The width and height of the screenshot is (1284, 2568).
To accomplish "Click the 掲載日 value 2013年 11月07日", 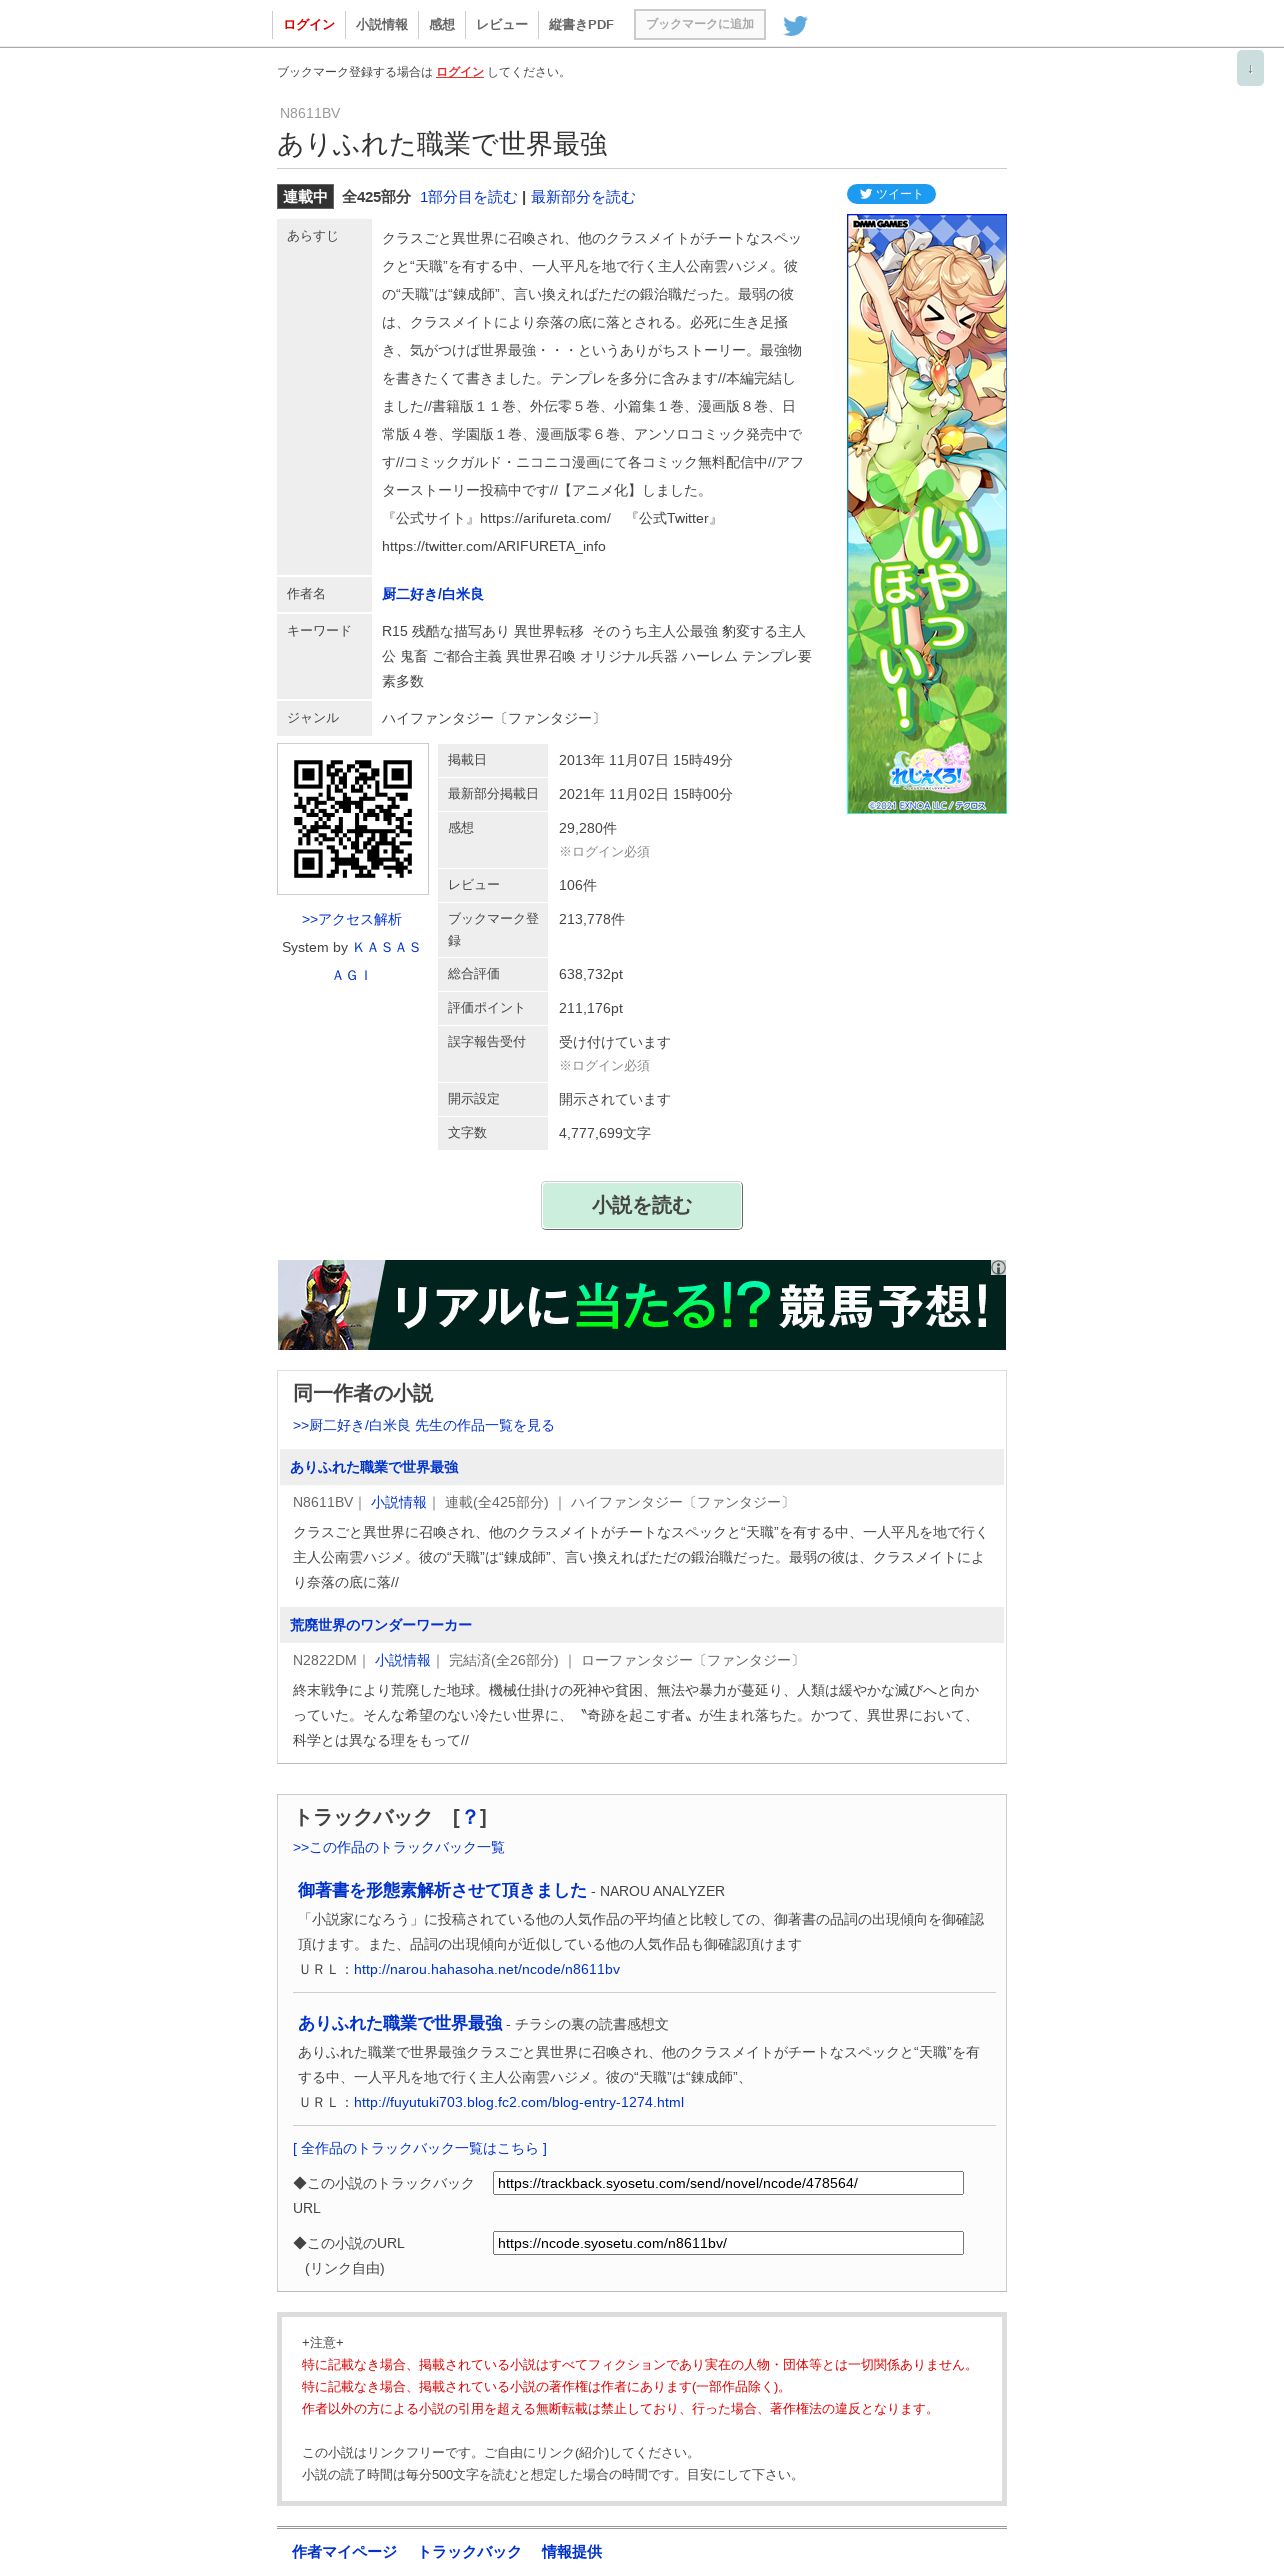I will pos(646,760).
